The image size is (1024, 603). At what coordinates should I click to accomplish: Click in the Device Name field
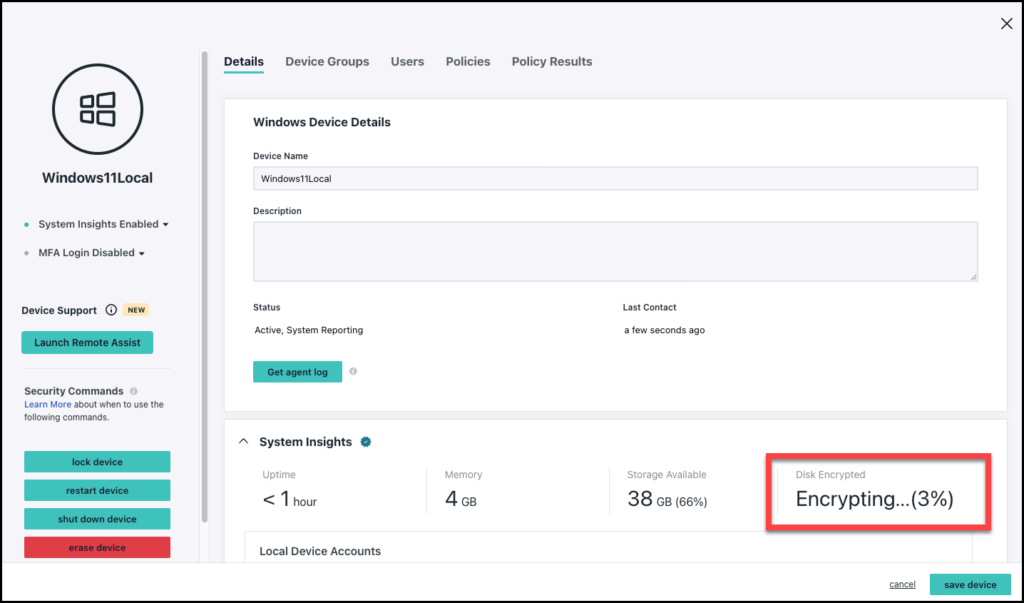click(x=614, y=179)
